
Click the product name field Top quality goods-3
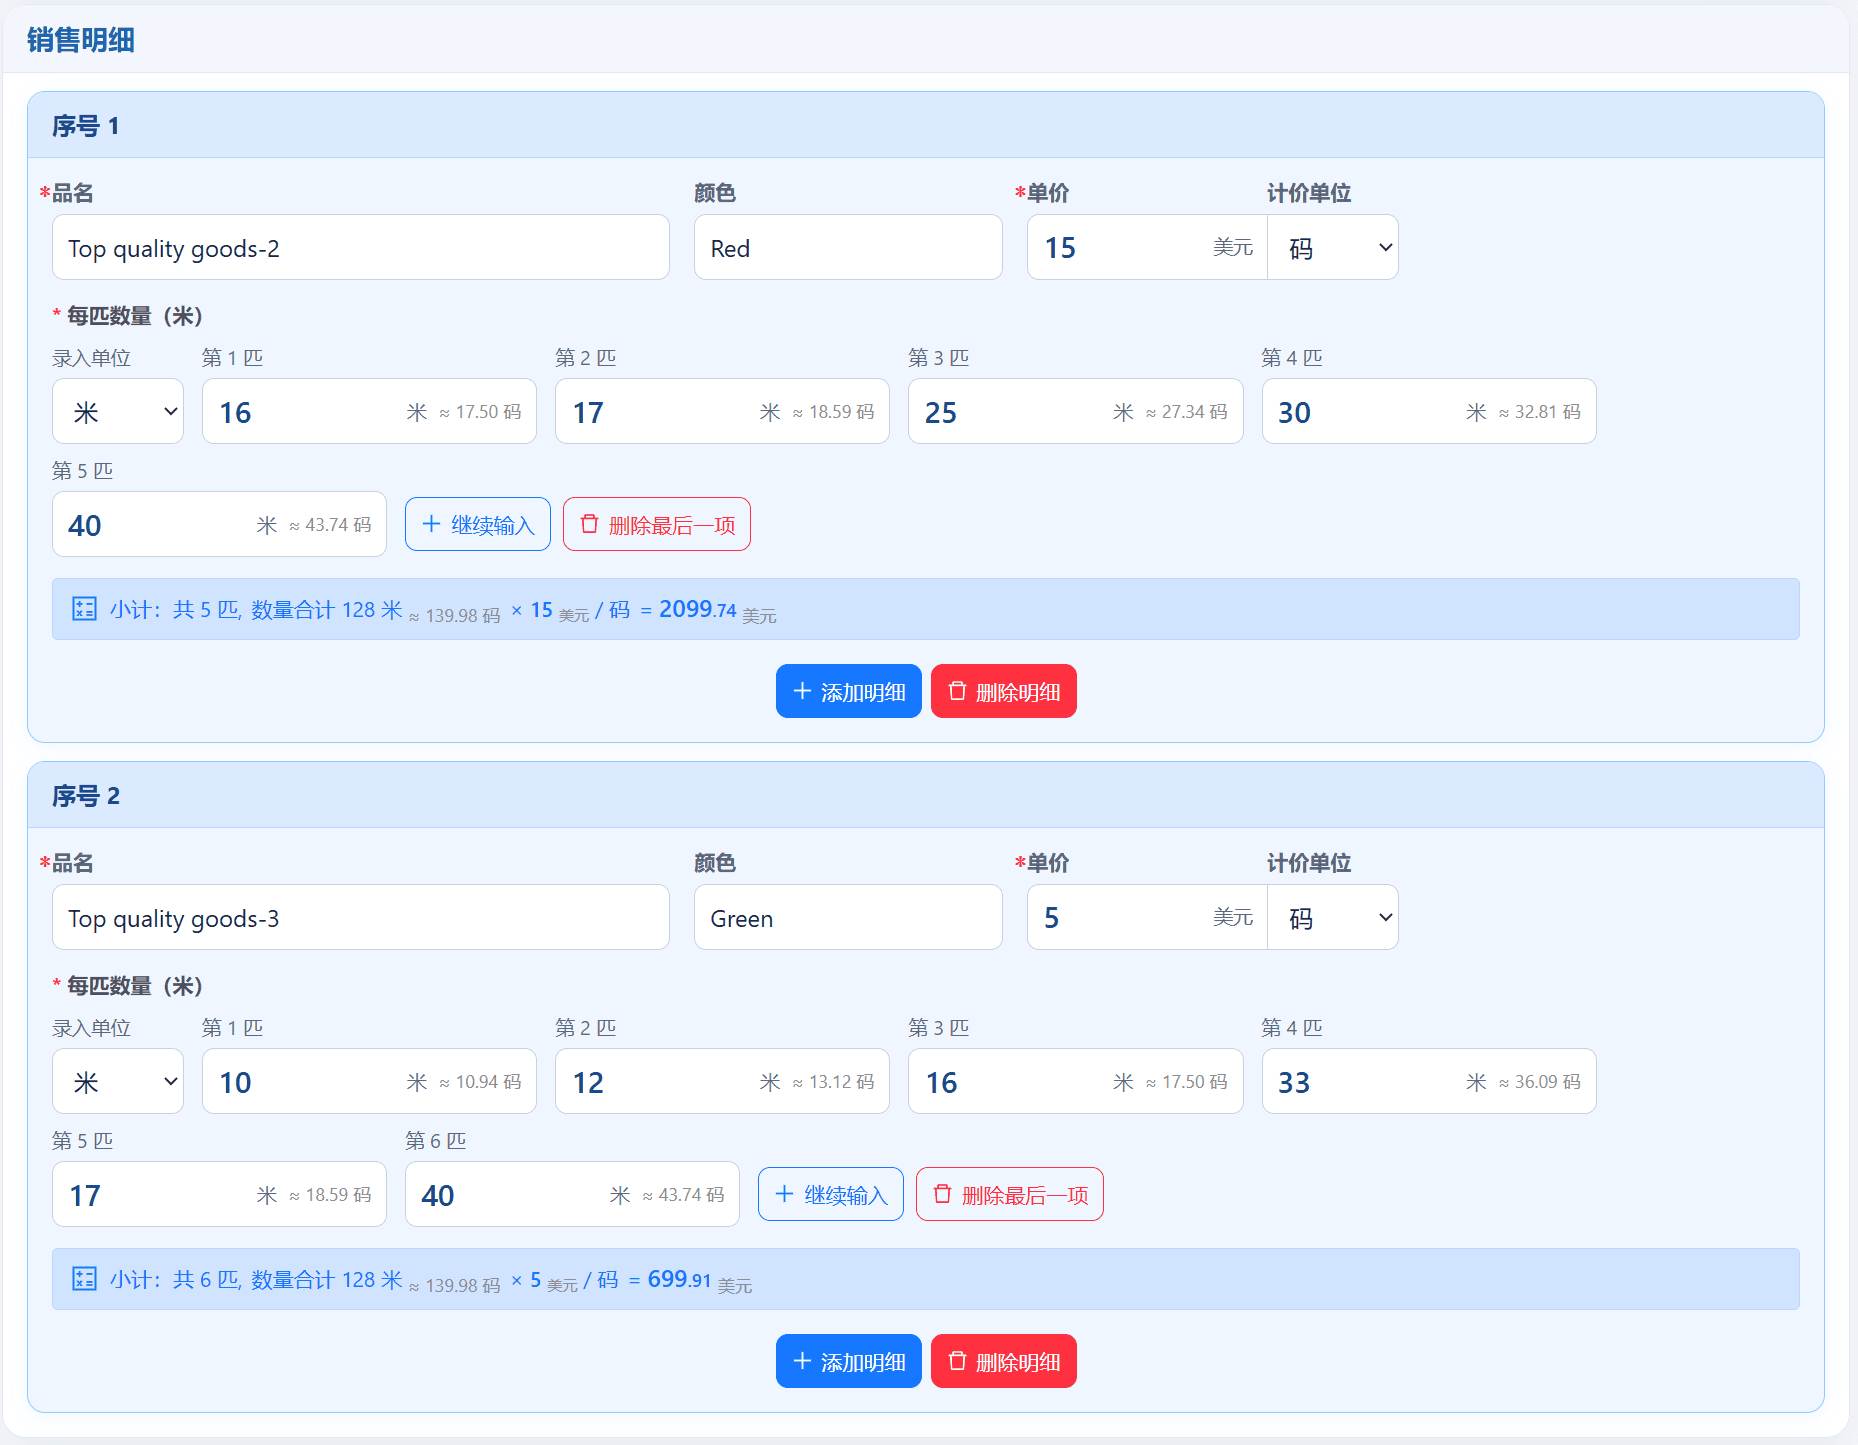[x=361, y=917]
